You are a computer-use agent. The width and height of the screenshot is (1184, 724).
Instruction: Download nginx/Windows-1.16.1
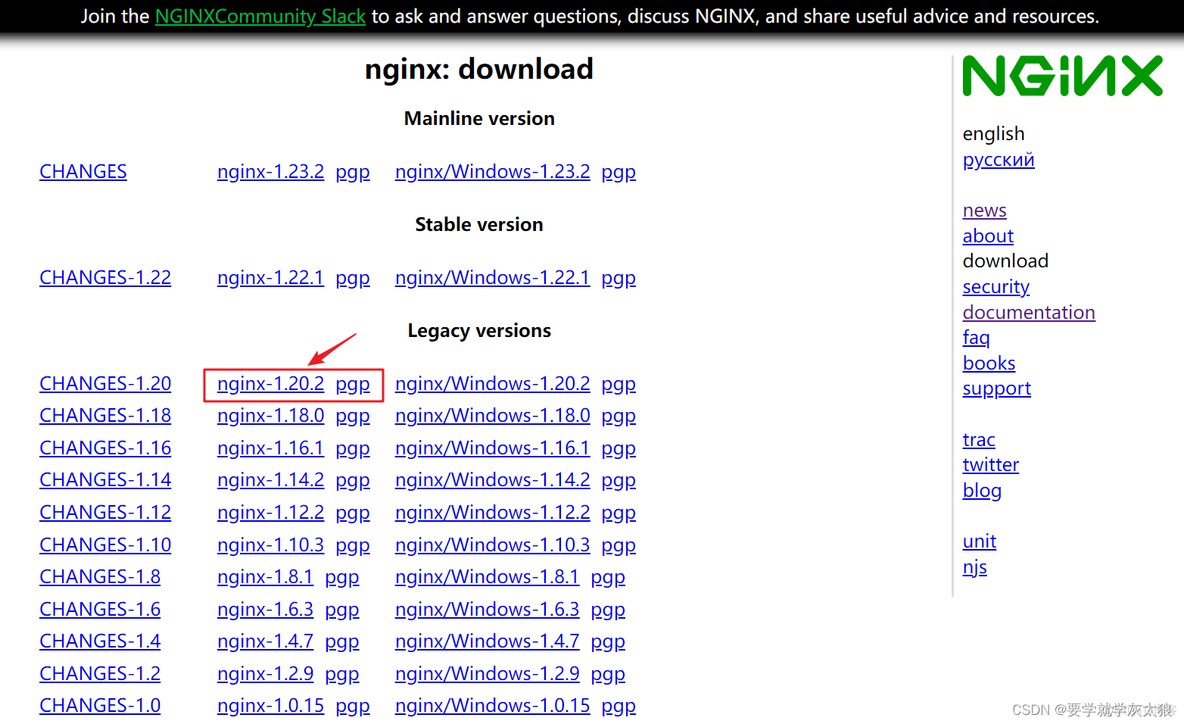point(492,448)
